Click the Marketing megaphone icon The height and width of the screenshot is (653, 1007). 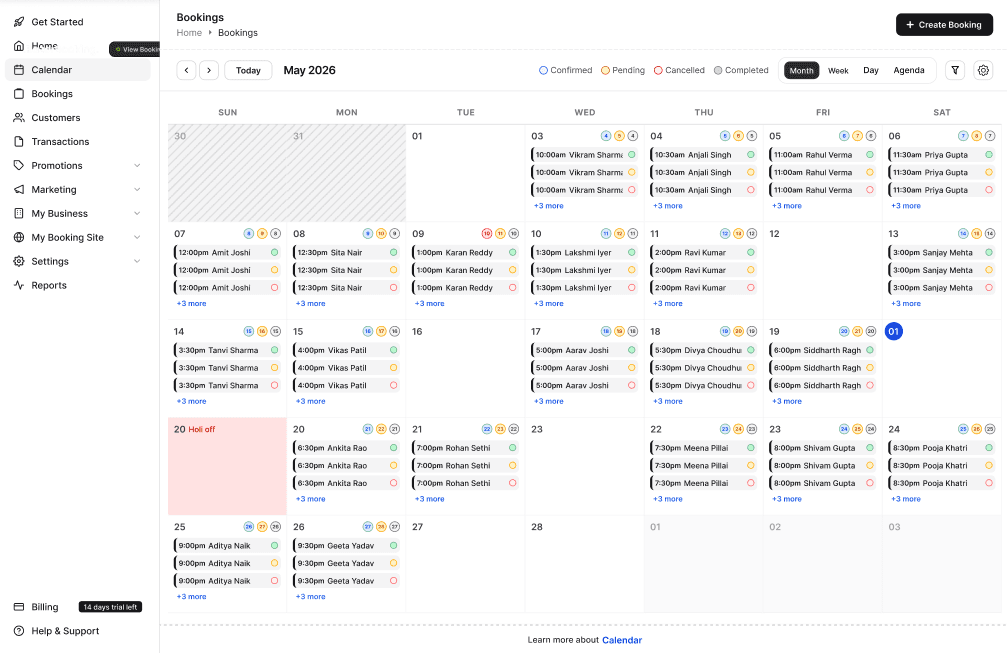tap(19, 189)
